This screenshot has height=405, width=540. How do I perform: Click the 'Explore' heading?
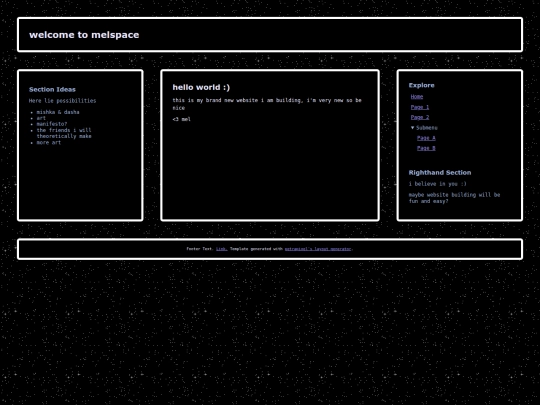[x=422, y=85]
